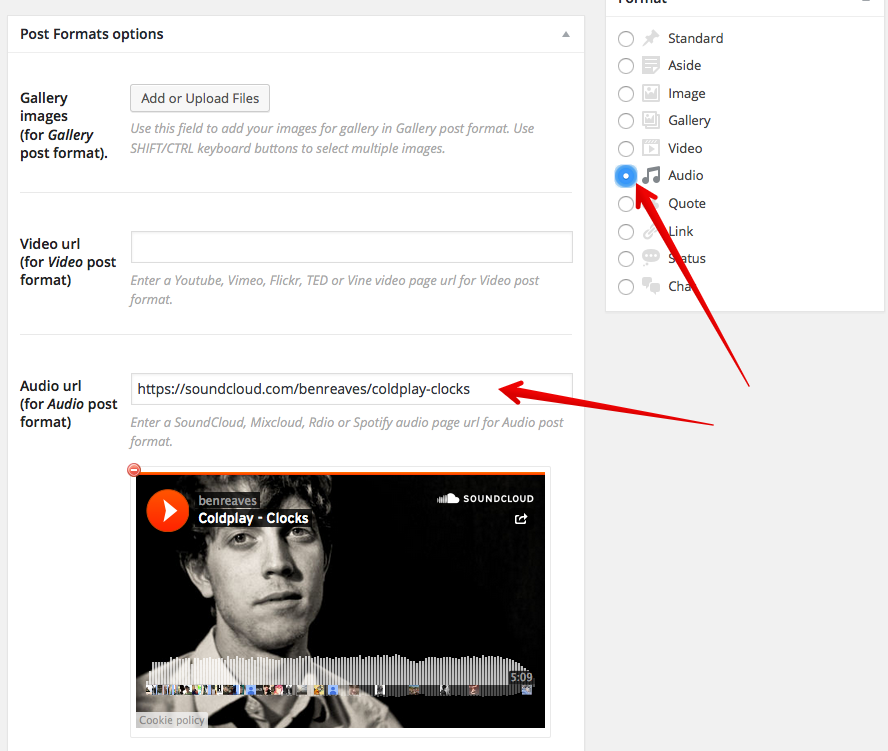This screenshot has width=888, height=751.
Task: Select the Image format radio button
Action: click(626, 94)
